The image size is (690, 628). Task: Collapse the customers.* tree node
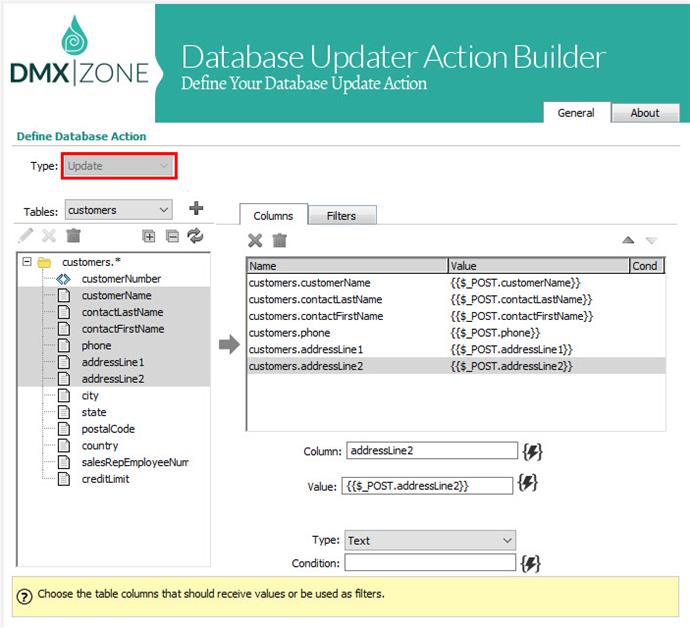coord(27,262)
